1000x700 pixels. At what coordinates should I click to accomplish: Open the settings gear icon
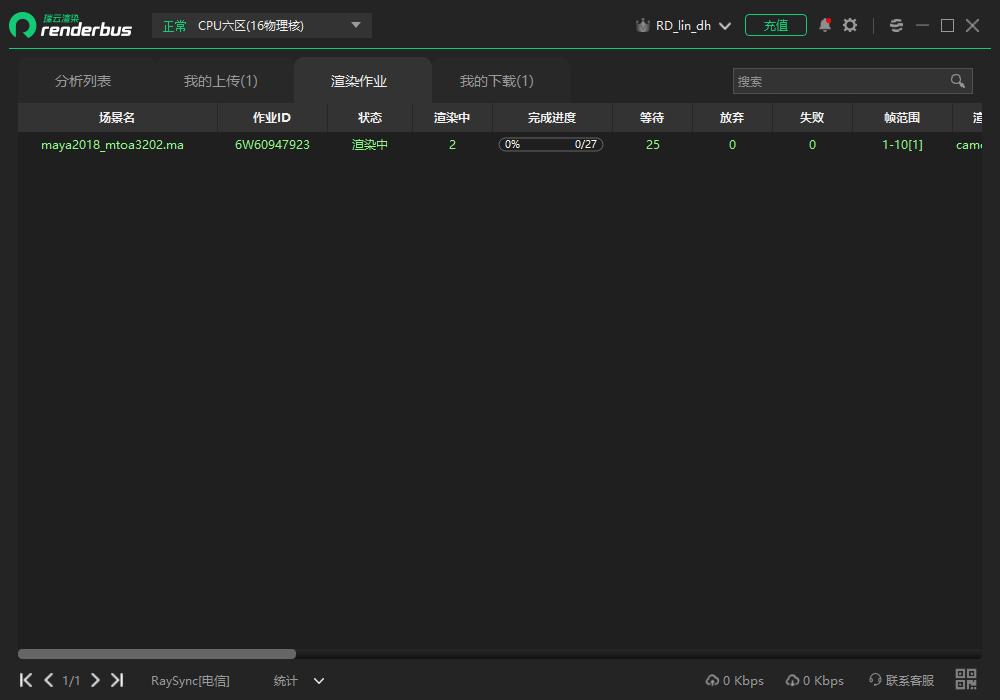click(x=849, y=25)
